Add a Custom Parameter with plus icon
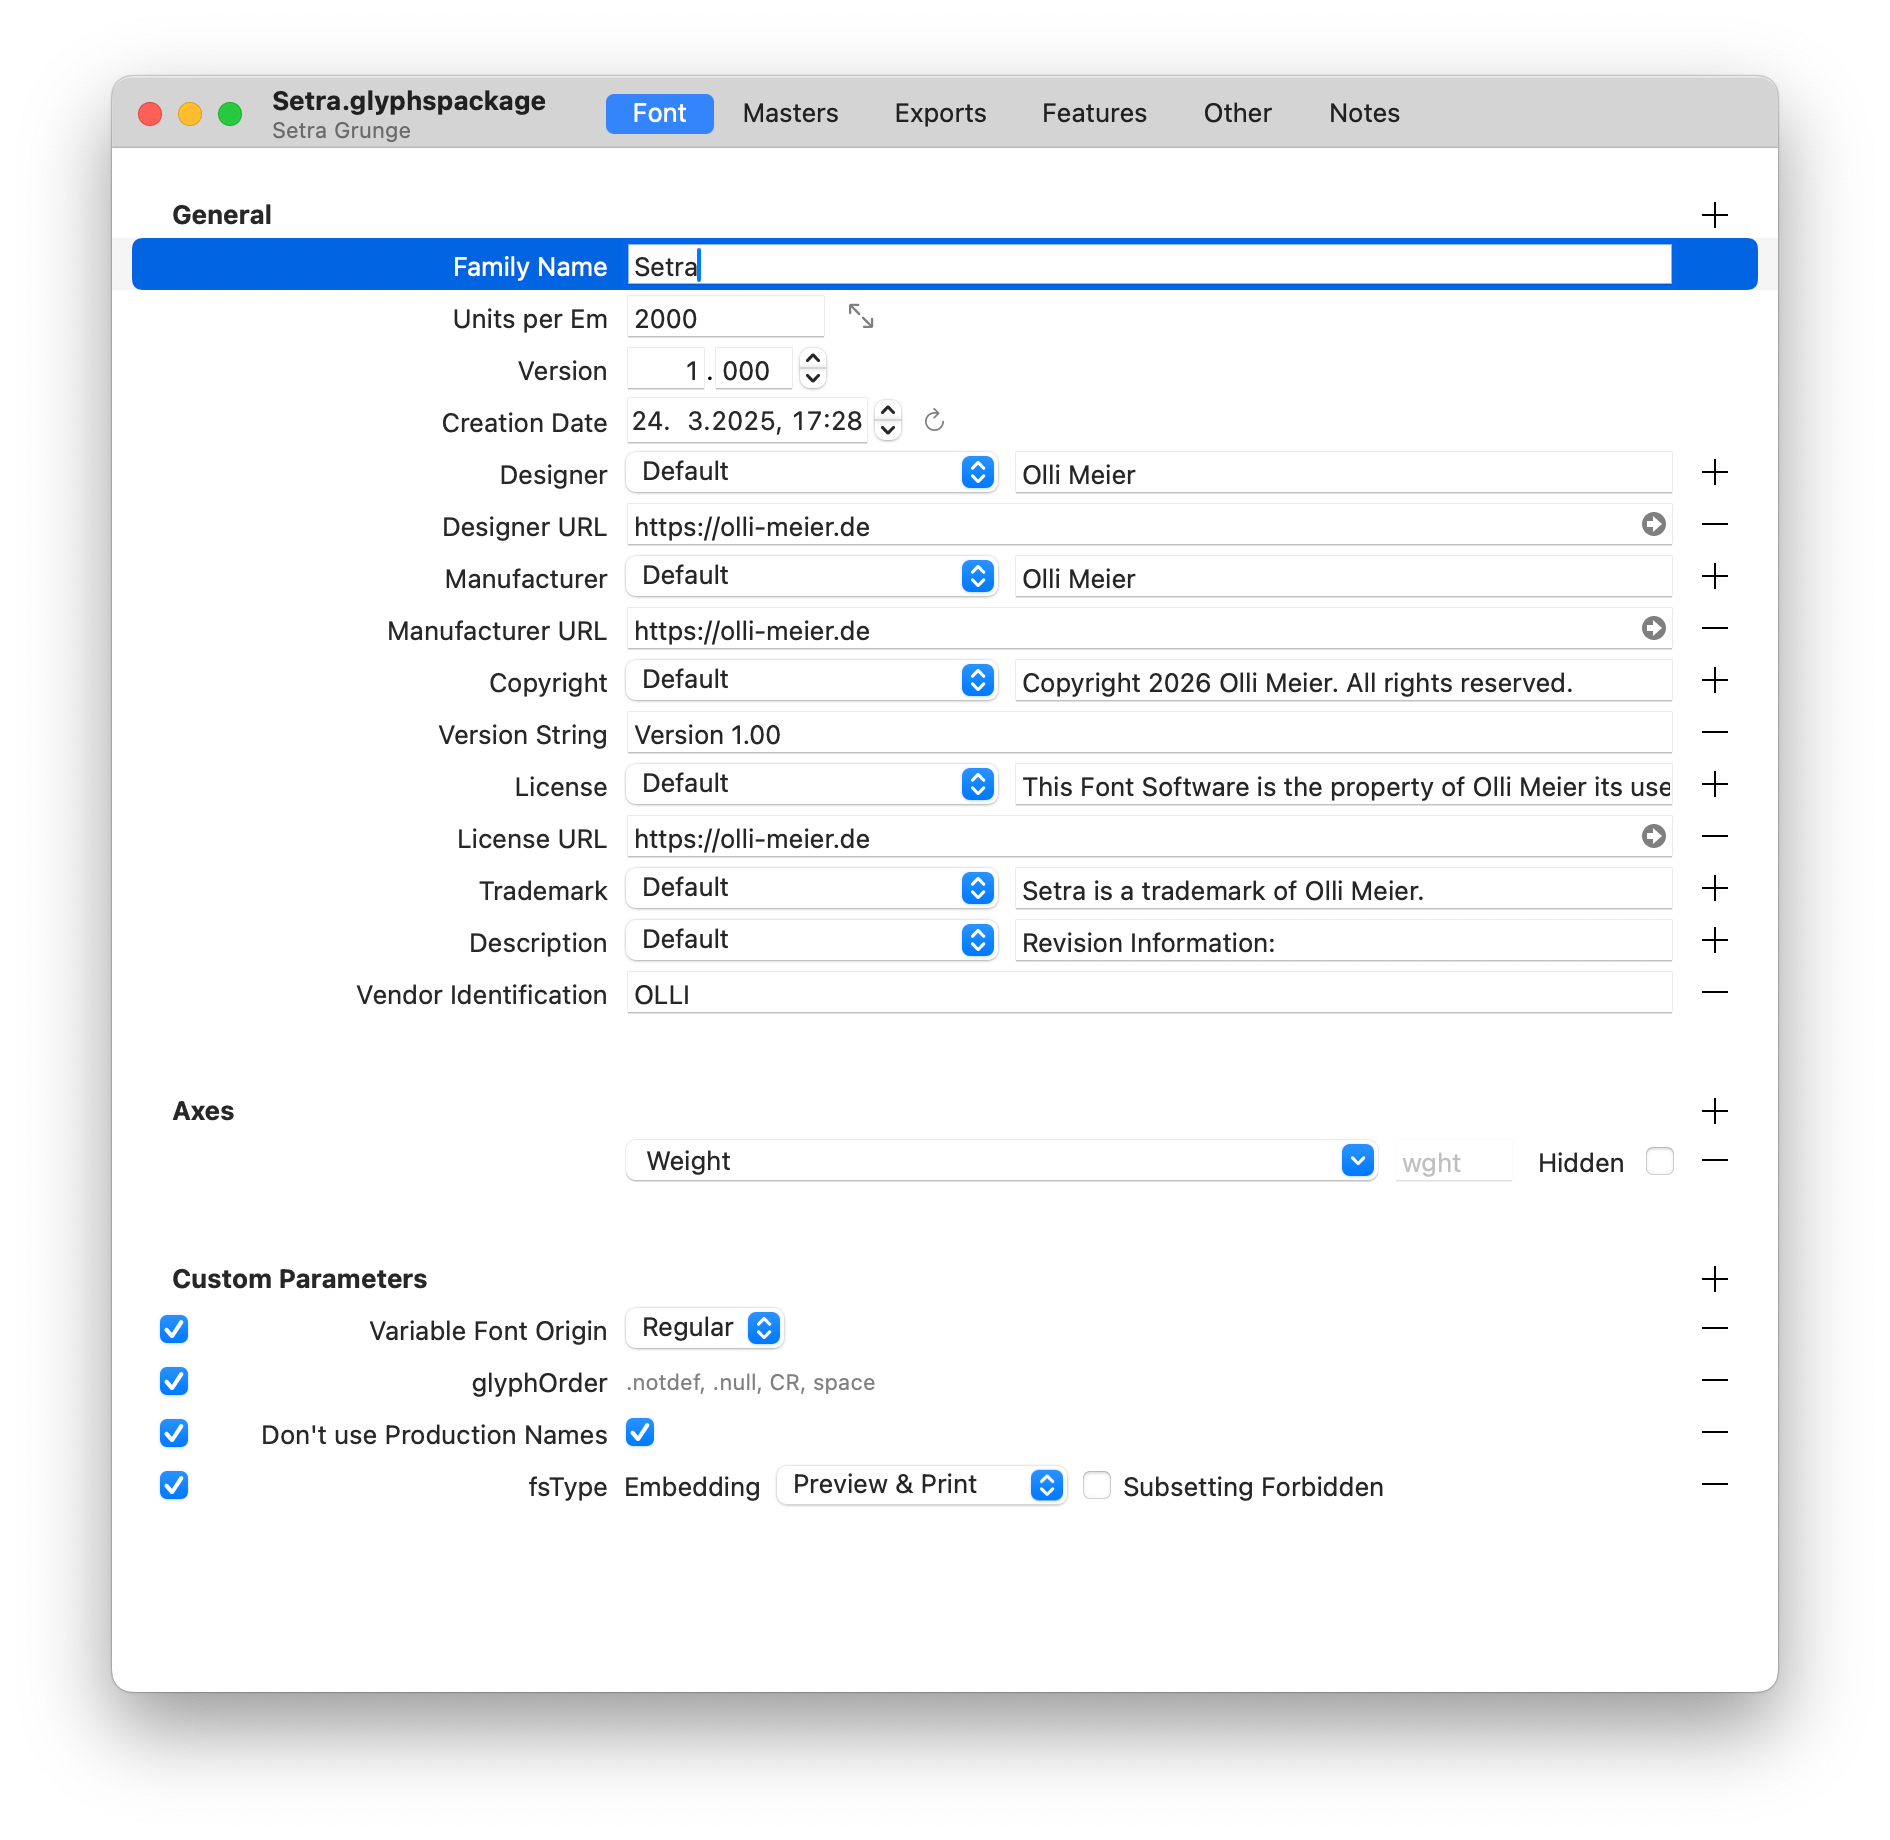This screenshot has width=1890, height=1840. pos(1714,1279)
